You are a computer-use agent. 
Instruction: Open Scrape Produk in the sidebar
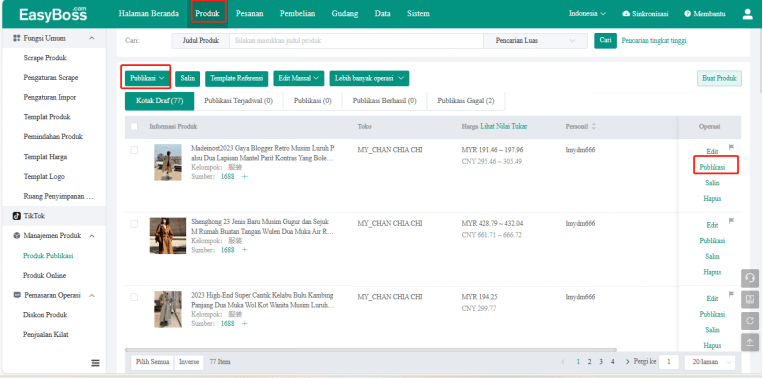45,58
